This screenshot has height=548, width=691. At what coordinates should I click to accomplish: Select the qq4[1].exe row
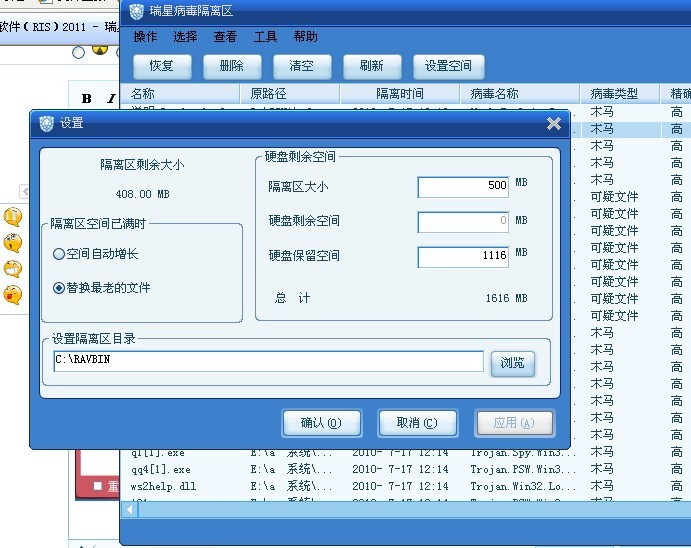pos(405,470)
